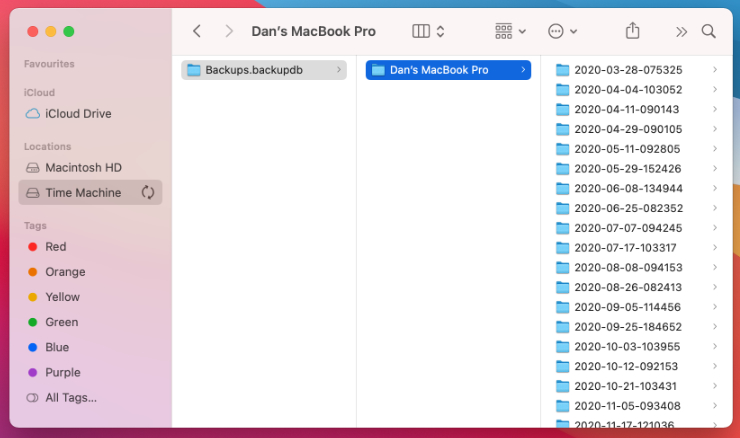This screenshot has height=438, width=740.
Task: Click the search magnifier icon
Action: click(x=708, y=32)
